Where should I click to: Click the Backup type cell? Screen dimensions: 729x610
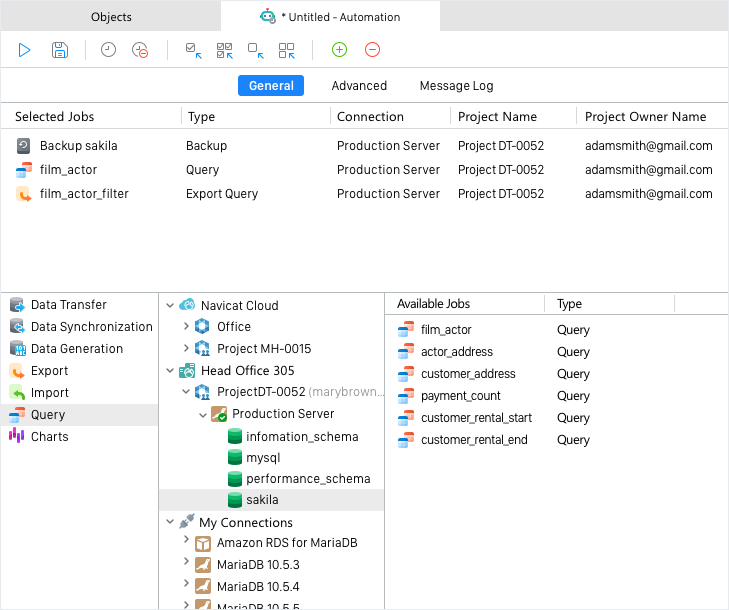[206, 146]
